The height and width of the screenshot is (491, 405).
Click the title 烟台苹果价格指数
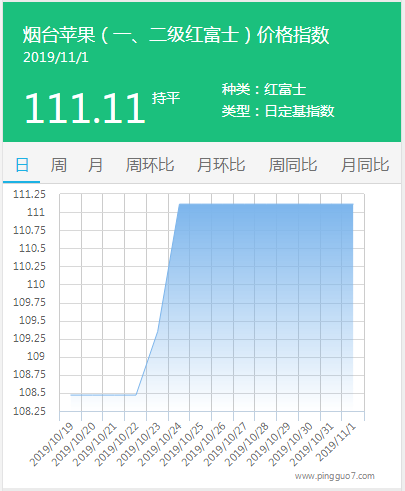click(x=176, y=35)
